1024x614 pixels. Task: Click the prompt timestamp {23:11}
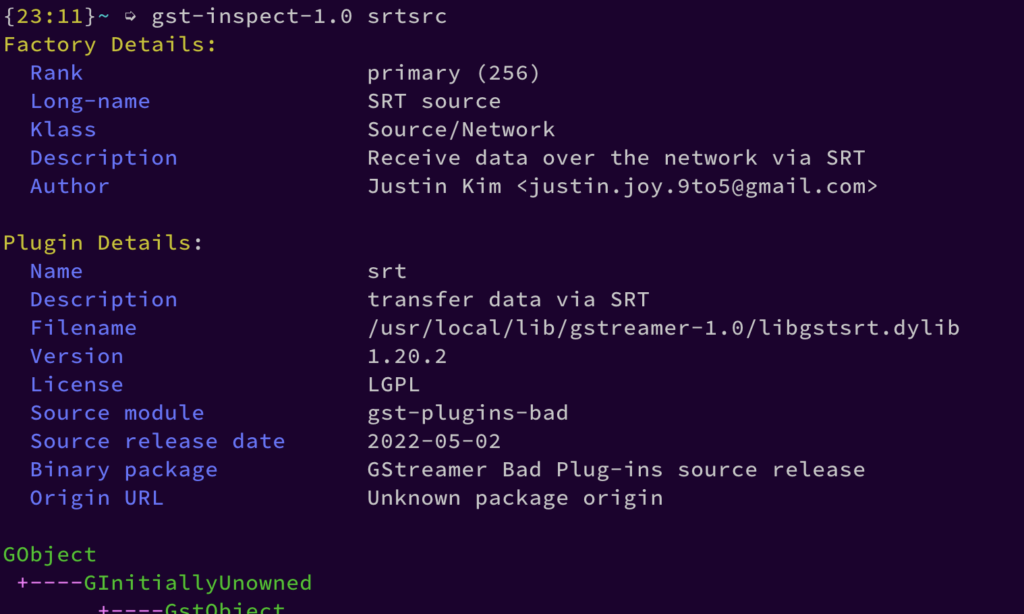(49, 16)
